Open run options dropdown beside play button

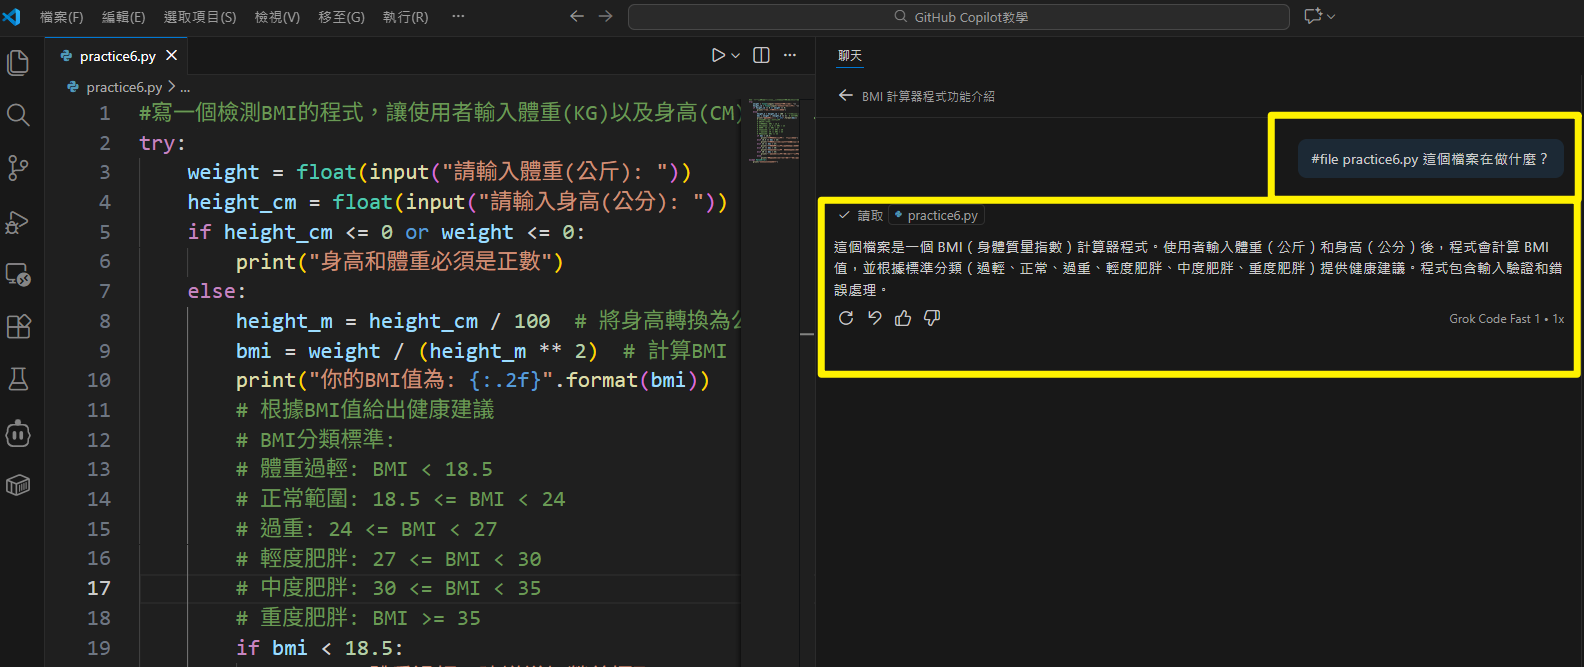click(x=736, y=56)
